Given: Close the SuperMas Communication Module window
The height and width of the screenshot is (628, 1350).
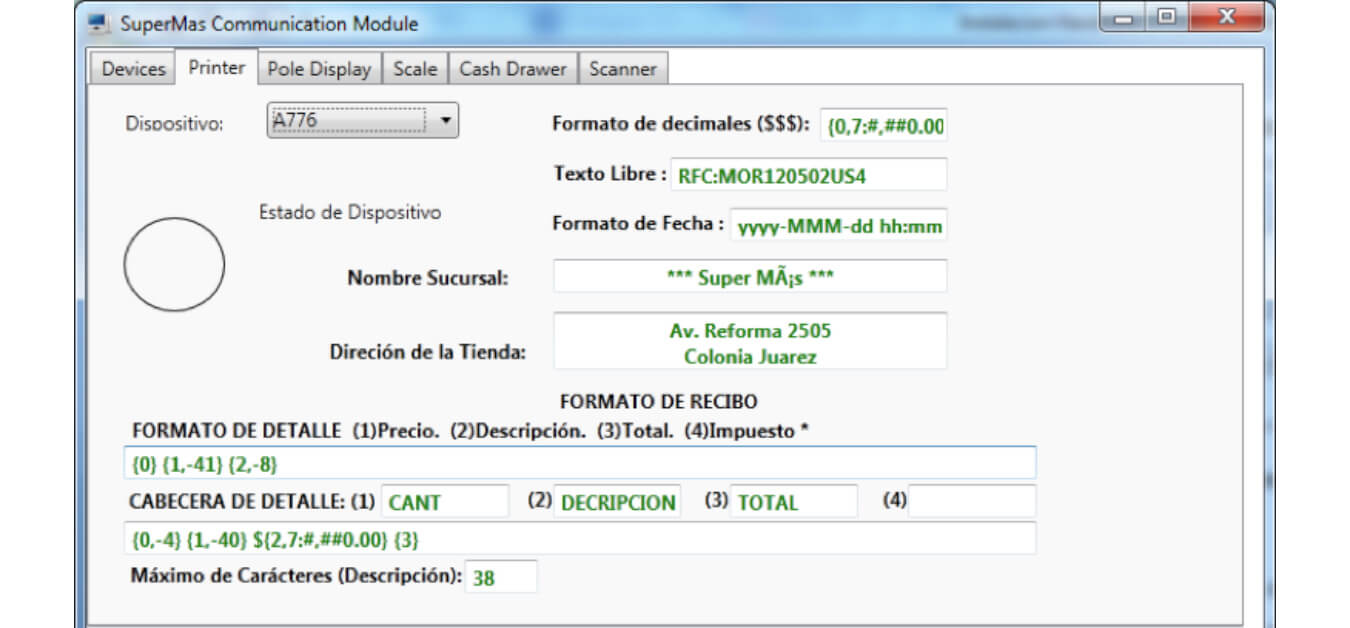Looking at the screenshot, I should click(x=1227, y=18).
